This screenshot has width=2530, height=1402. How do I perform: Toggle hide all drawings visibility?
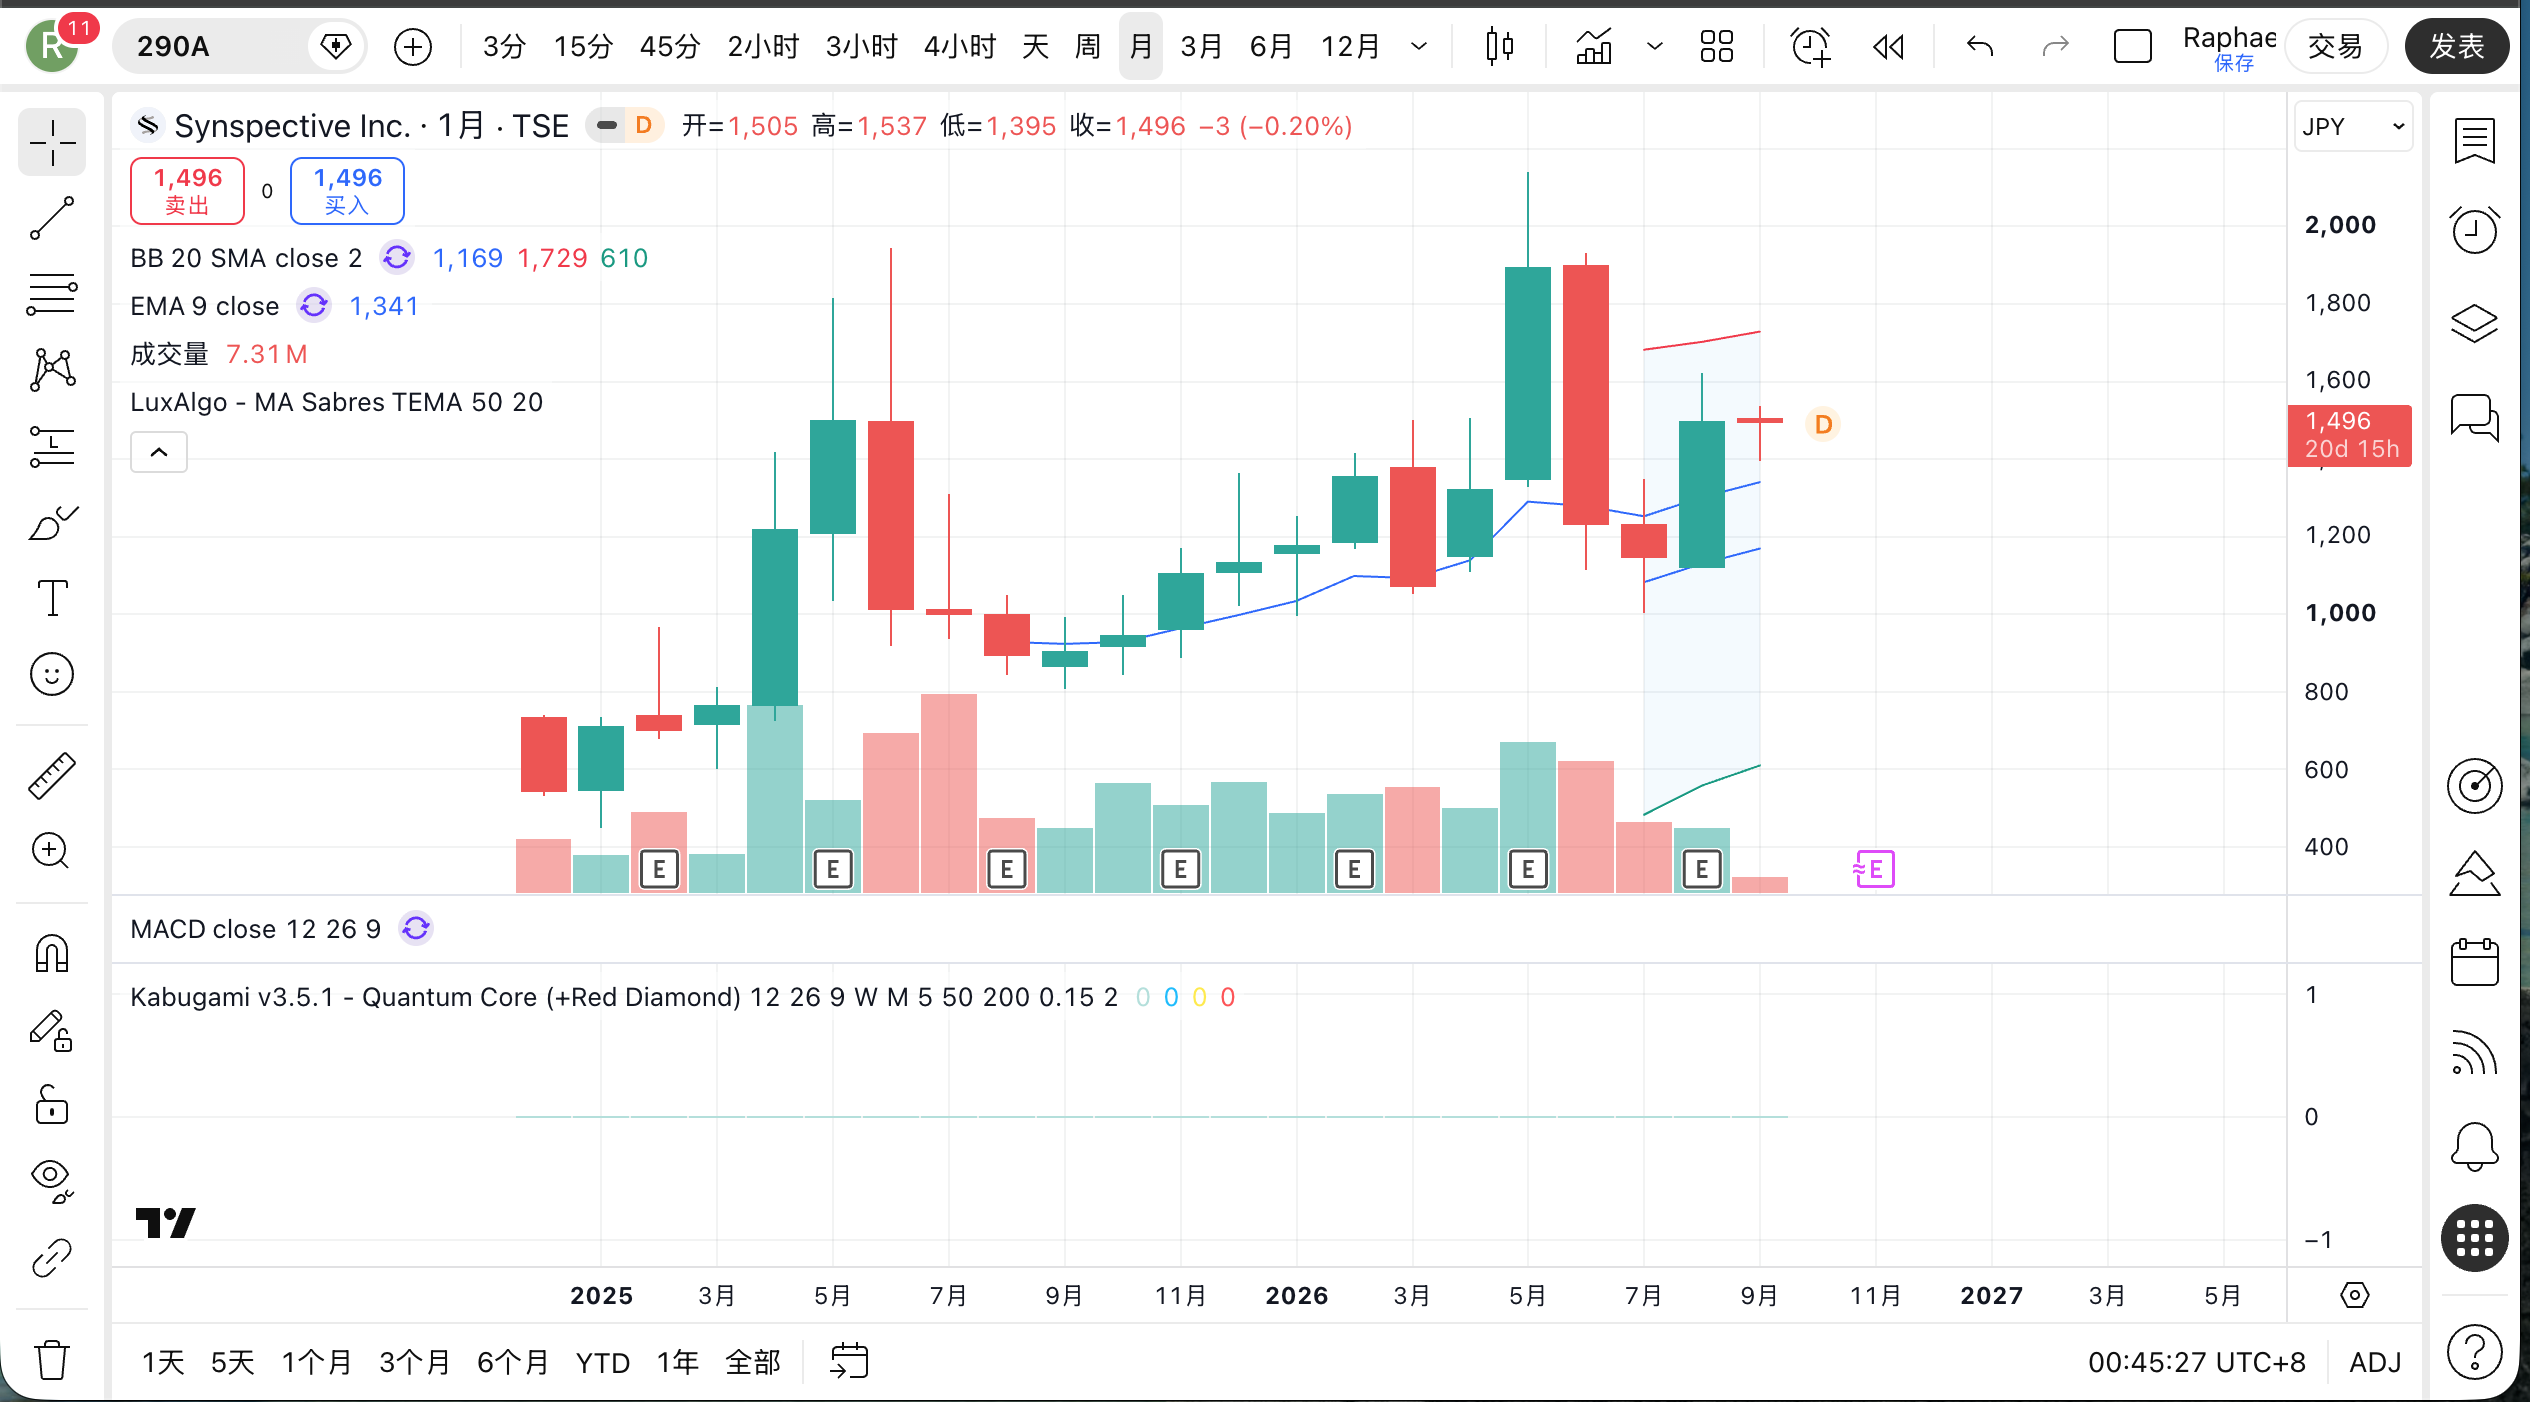(x=52, y=1182)
